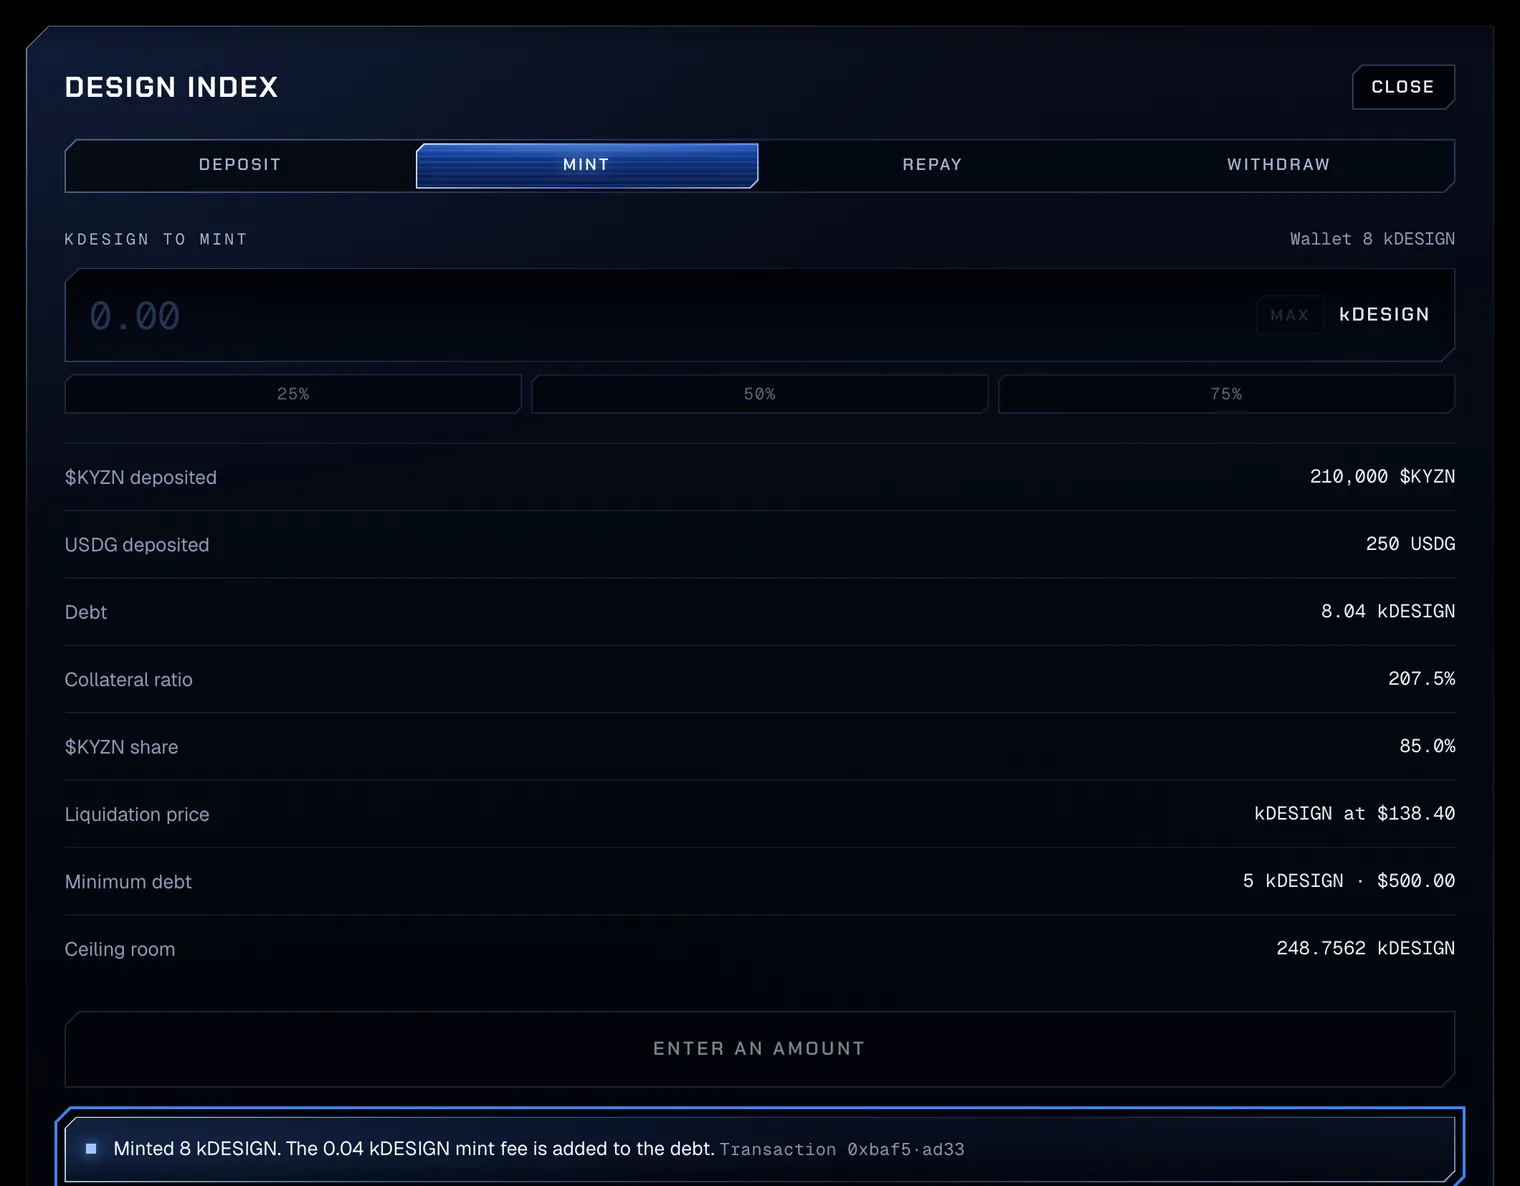Click the USDG deposited label
This screenshot has height=1186, width=1520.
(x=137, y=545)
